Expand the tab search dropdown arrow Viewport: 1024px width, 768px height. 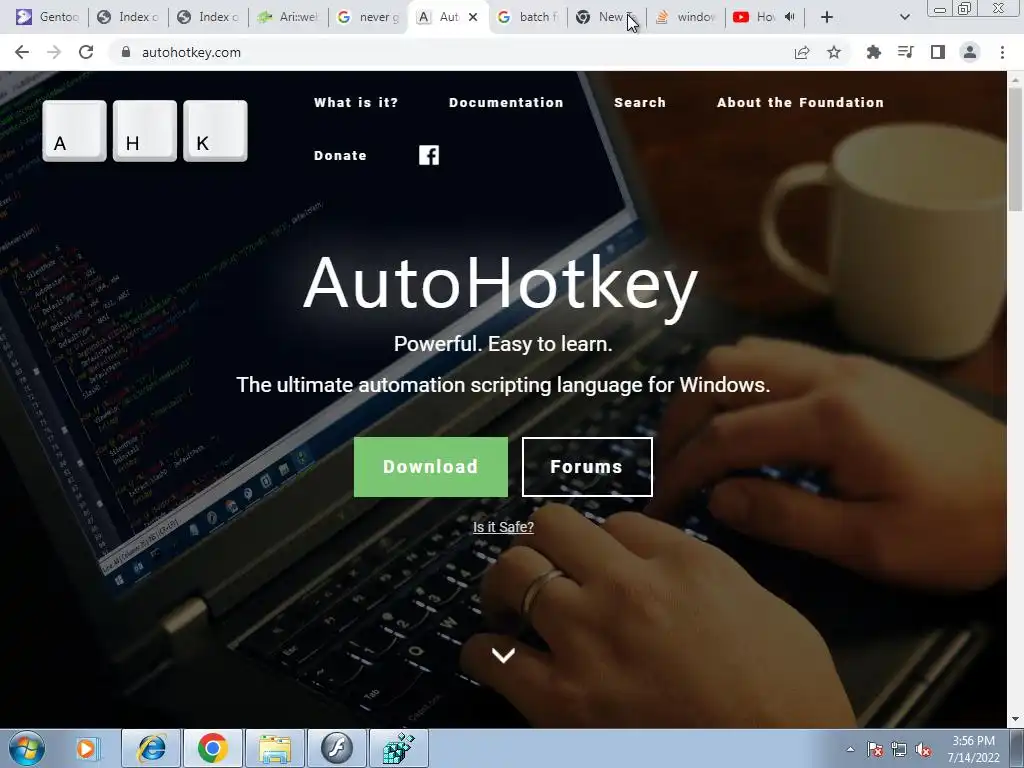coord(904,17)
